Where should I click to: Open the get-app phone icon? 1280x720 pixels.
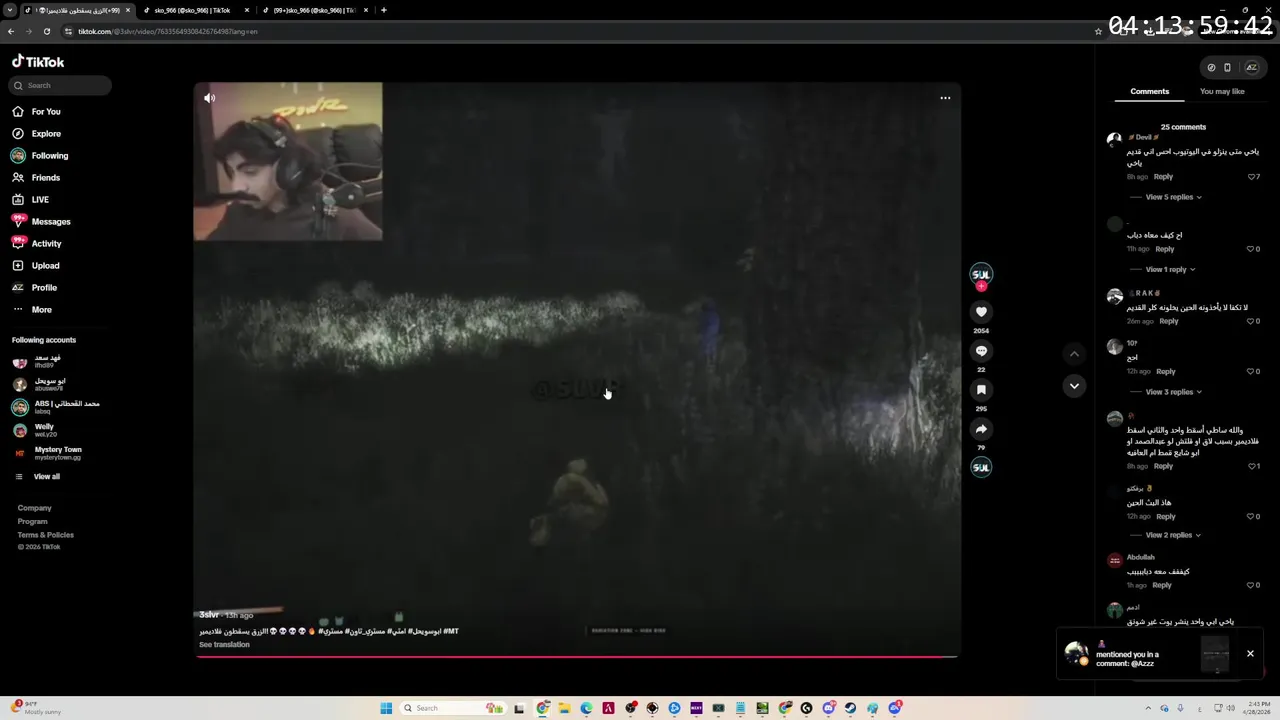click(x=1227, y=68)
